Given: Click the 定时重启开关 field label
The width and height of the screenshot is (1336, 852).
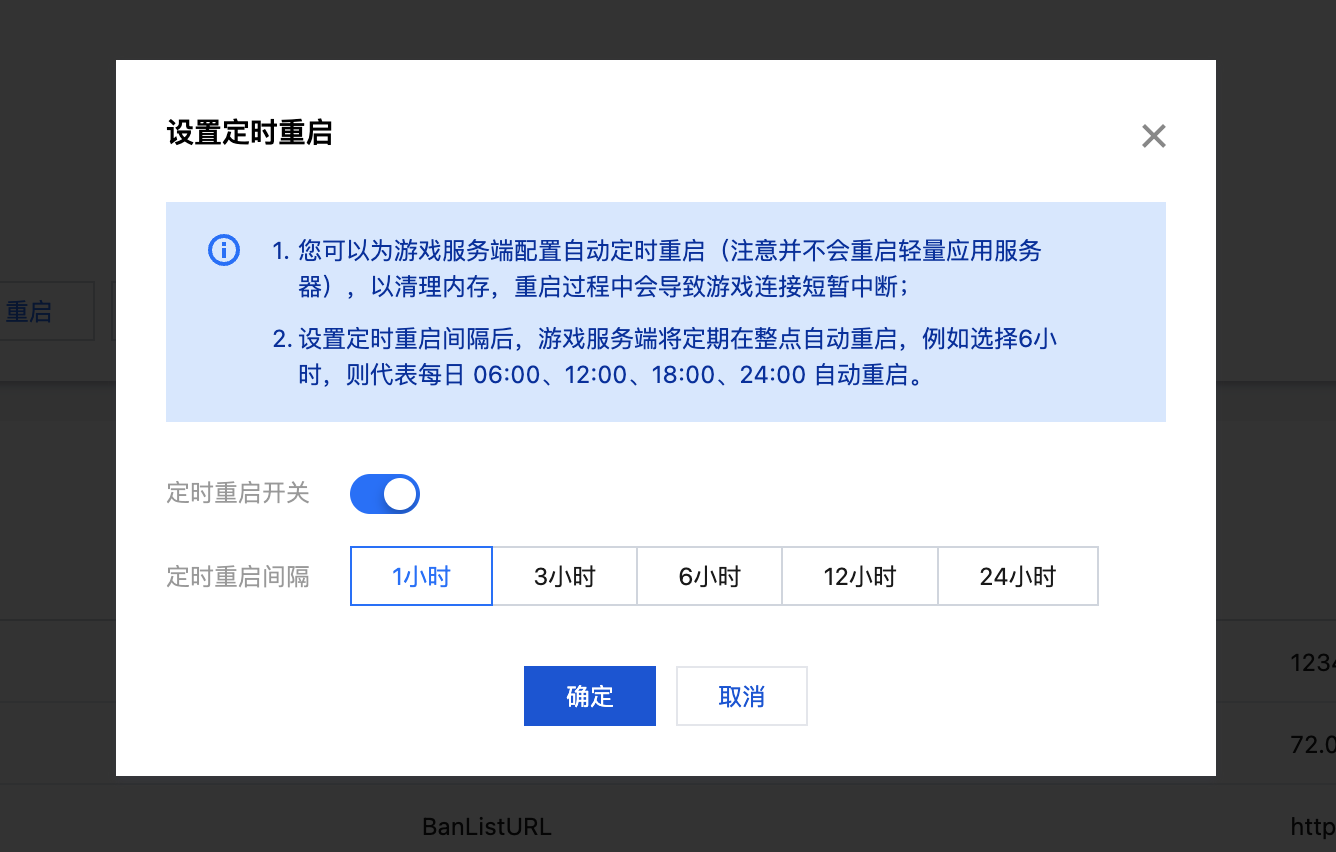Looking at the screenshot, I should click(x=237, y=493).
